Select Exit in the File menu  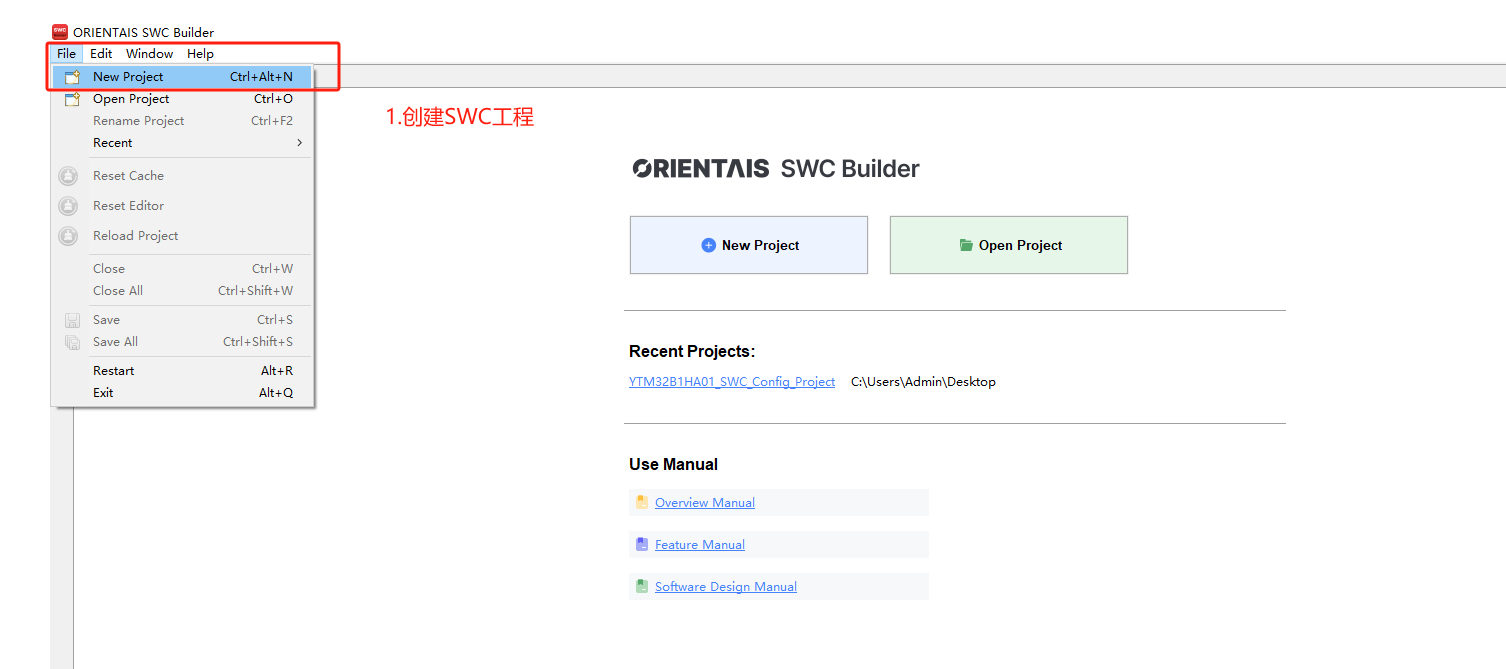pos(103,393)
